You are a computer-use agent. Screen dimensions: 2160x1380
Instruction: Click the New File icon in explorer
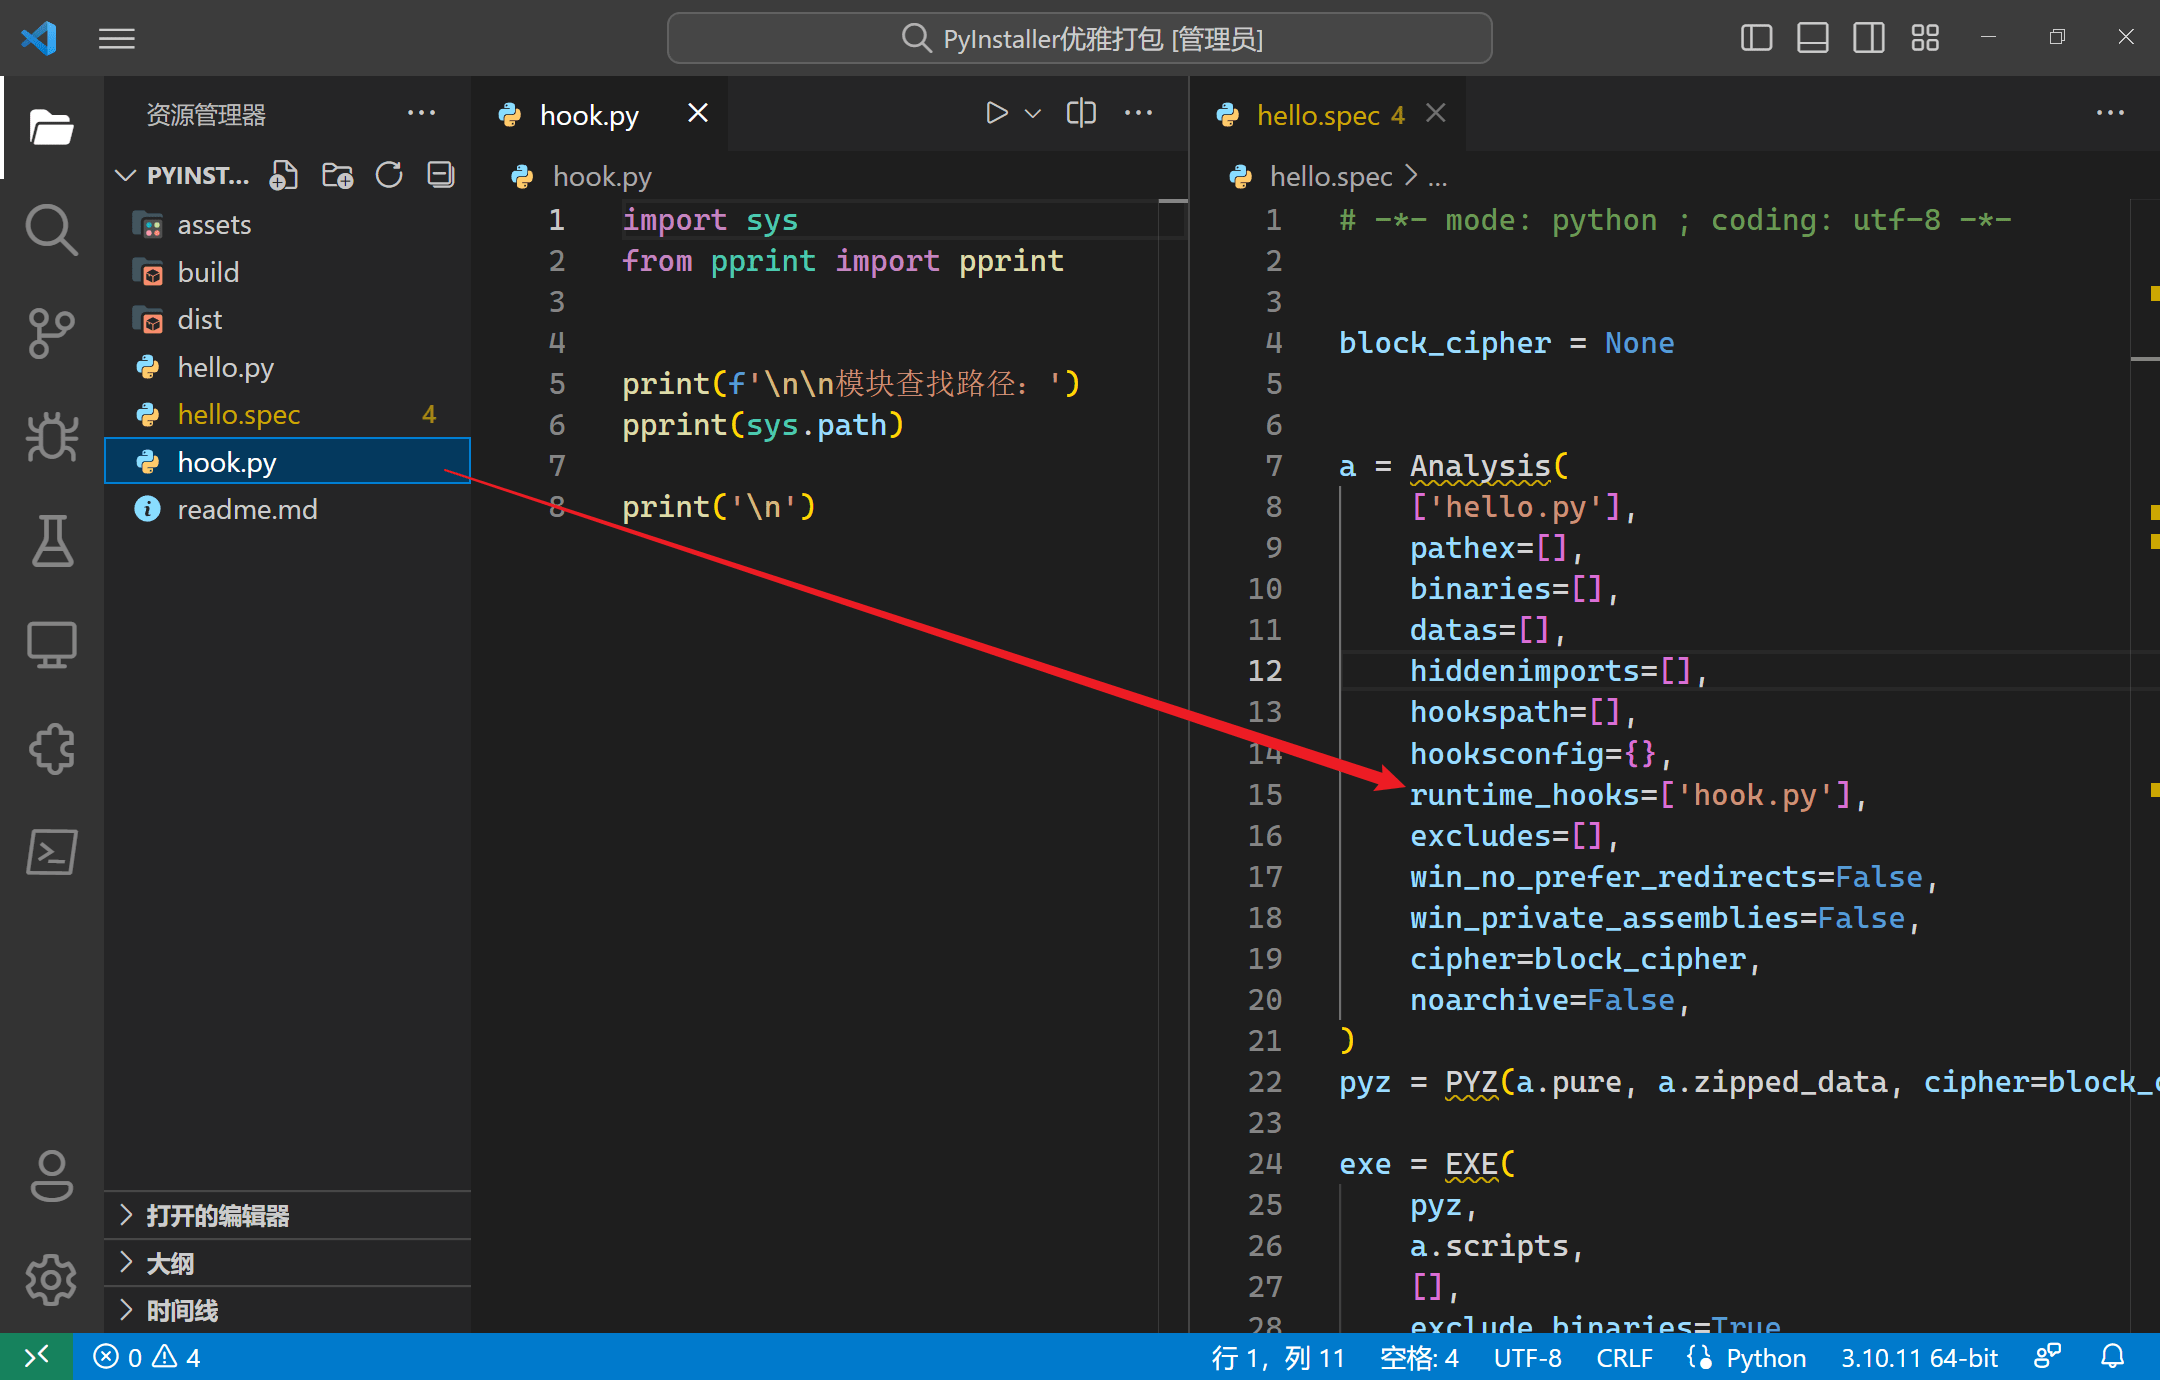tap(284, 176)
